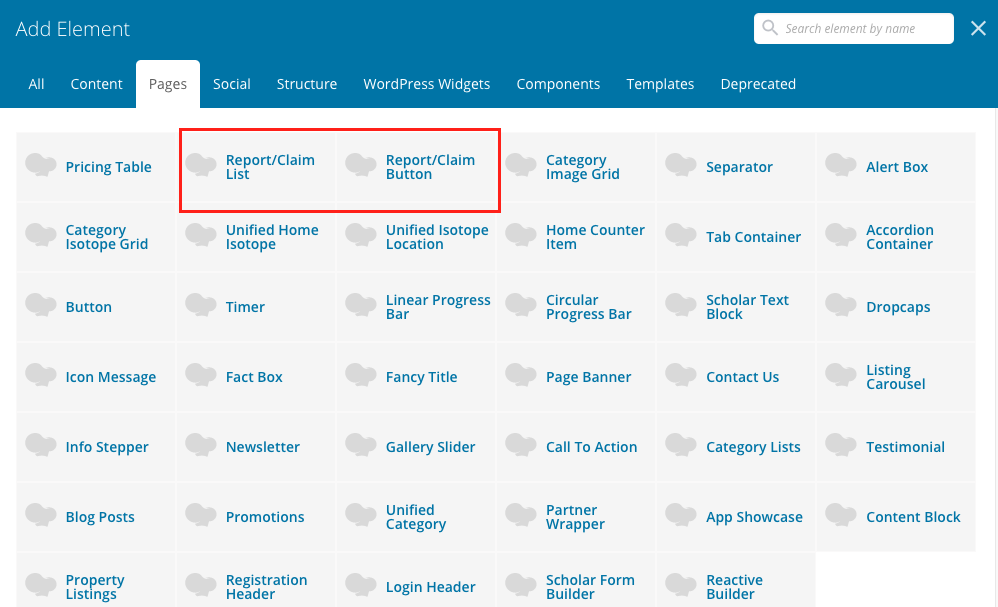
Task: Click the Testimonial element icon
Action: (841, 446)
